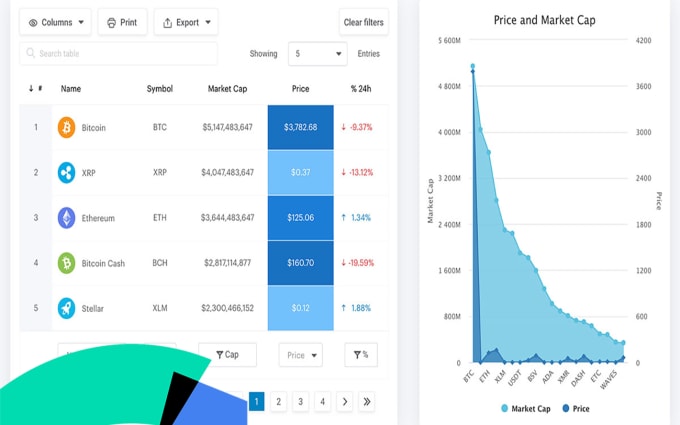This screenshot has height=425, width=680.
Task: Go to pagination page 2
Action: (278, 402)
